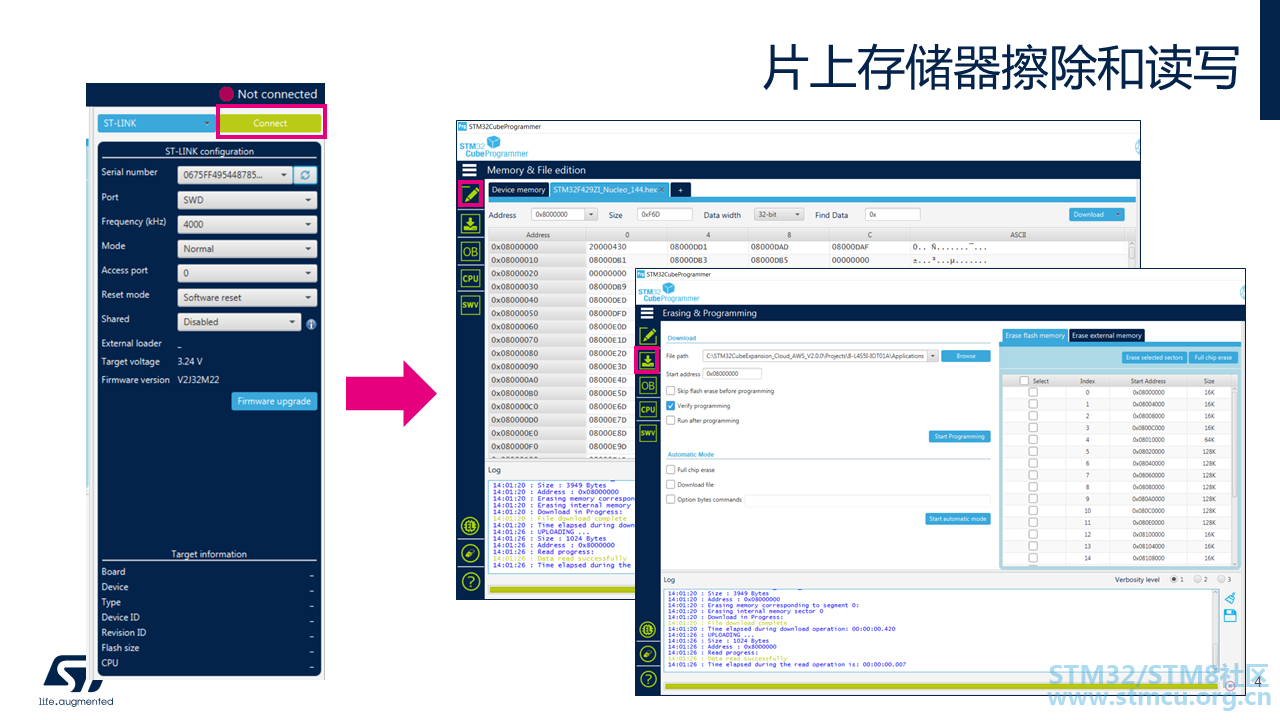
Task: Enable Skip flash erase before programming
Action: pos(671,391)
